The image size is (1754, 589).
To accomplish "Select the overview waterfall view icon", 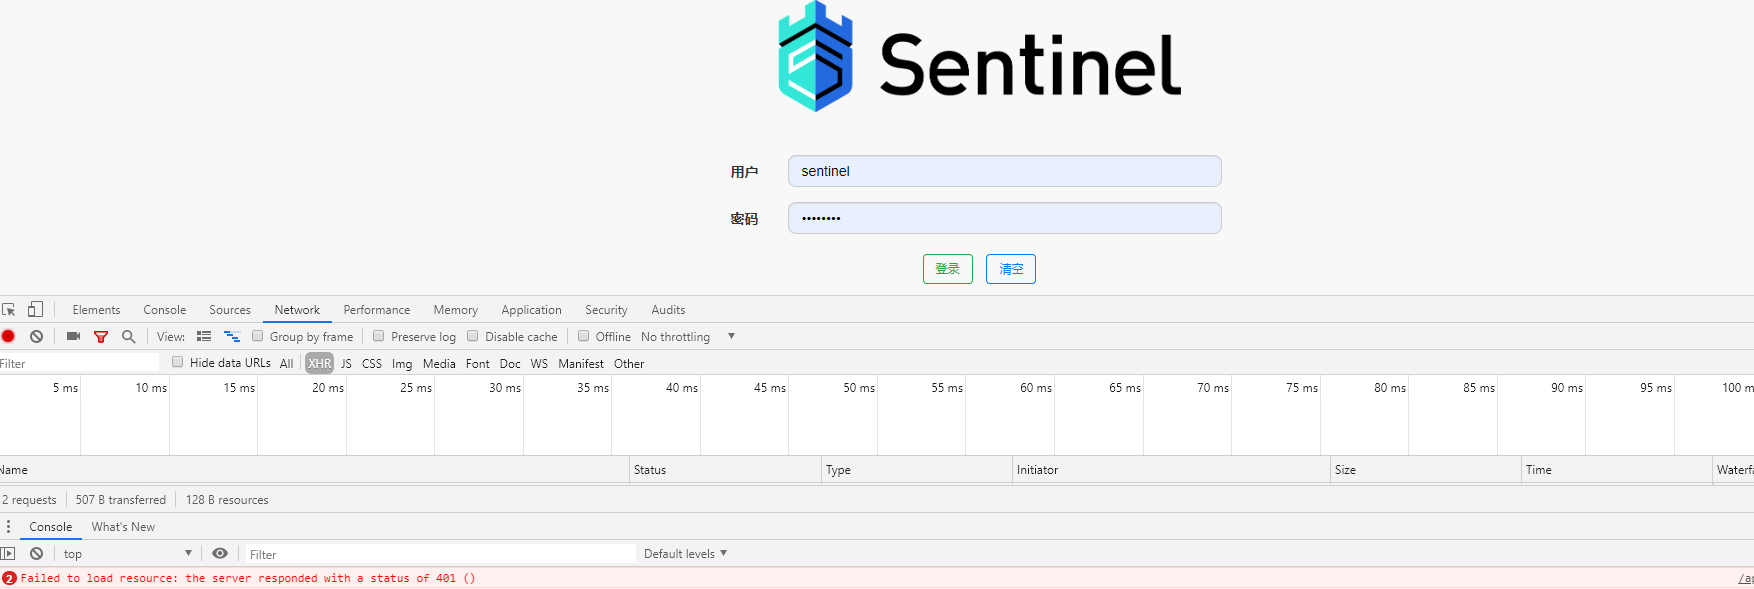I will point(232,336).
